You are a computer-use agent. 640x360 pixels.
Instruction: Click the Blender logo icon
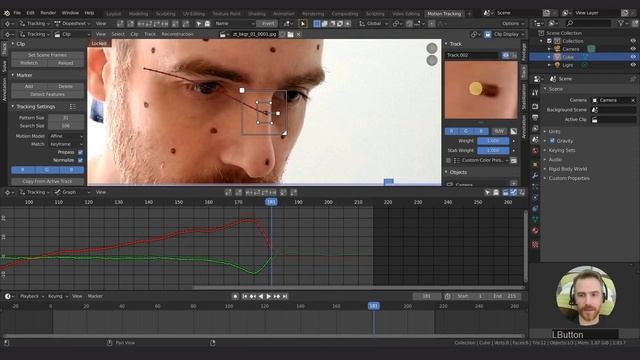tap(7, 13)
